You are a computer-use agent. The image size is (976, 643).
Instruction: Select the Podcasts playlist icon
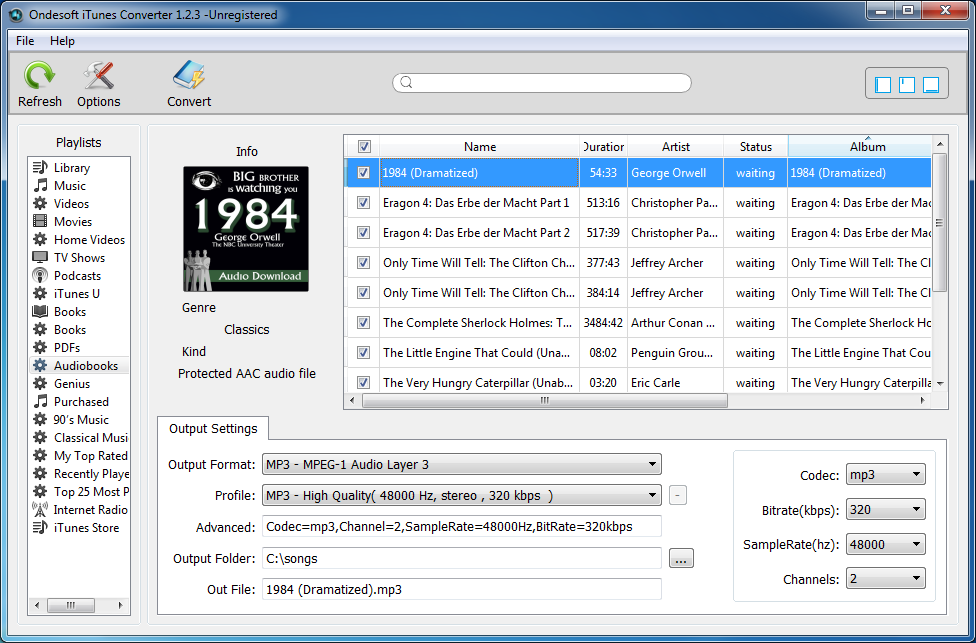42,275
